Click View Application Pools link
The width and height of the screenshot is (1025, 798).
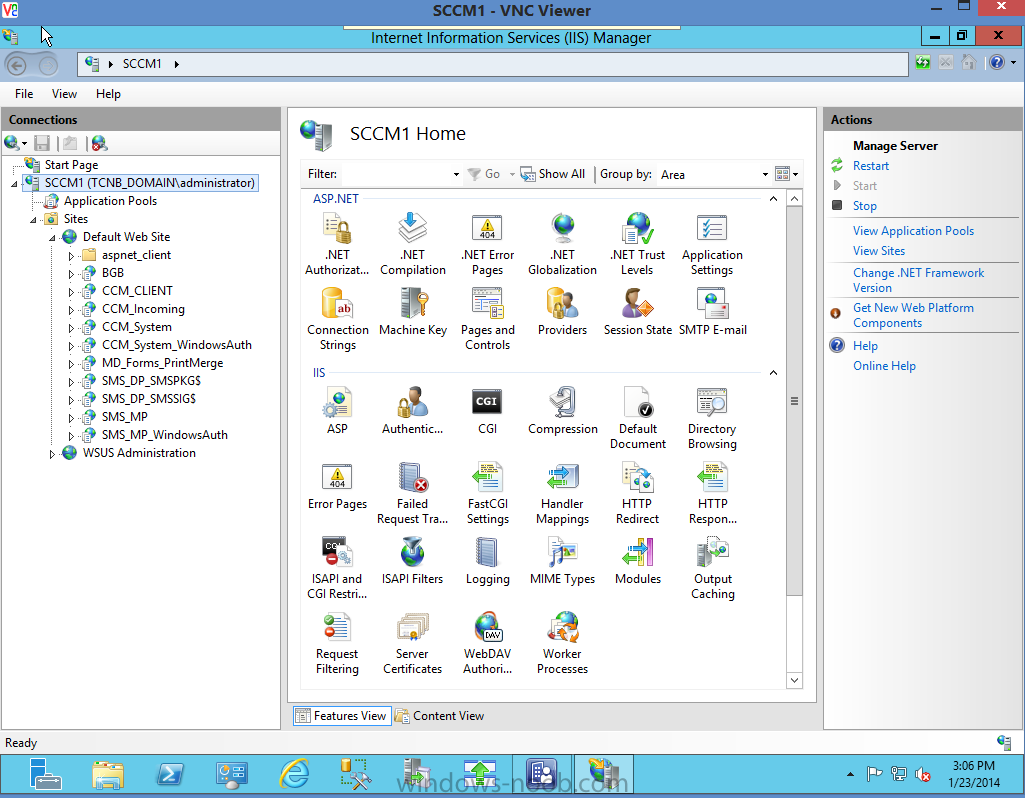[x=913, y=231]
